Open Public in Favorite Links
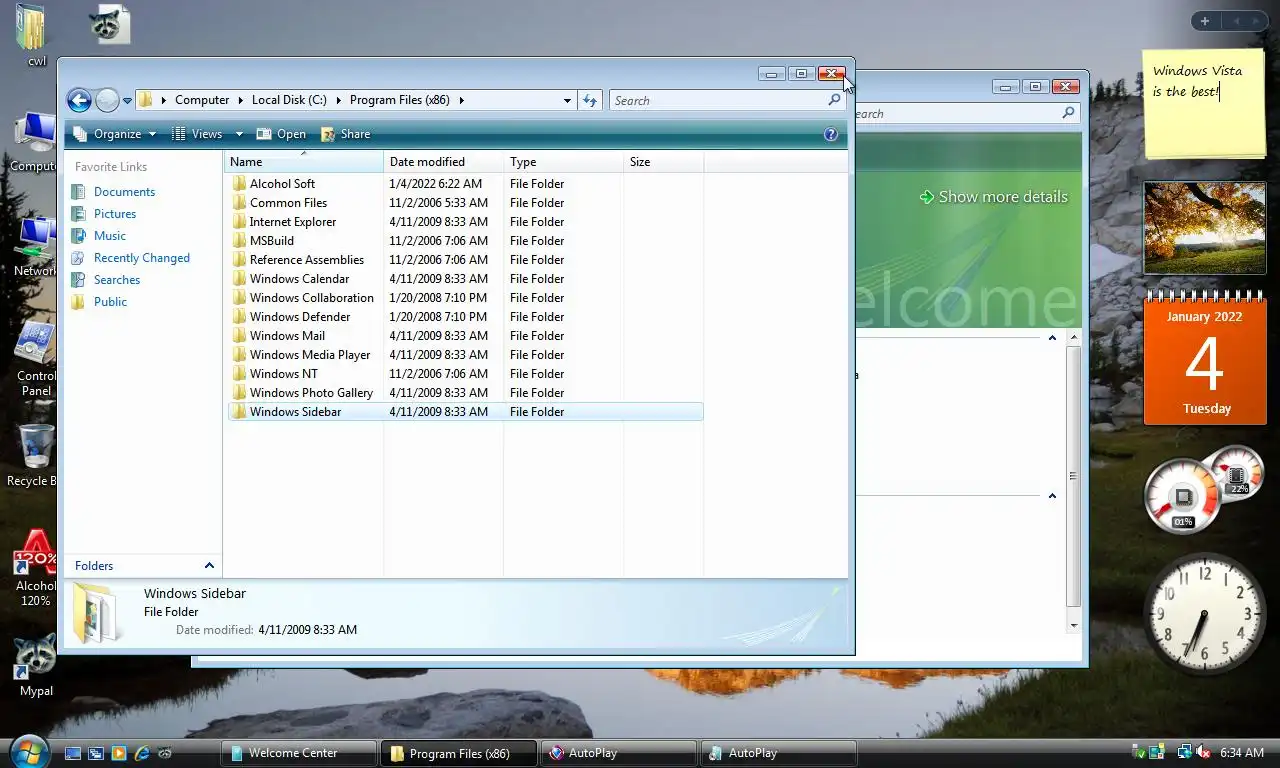This screenshot has width=1280, height=768. (x=110, y=302)
